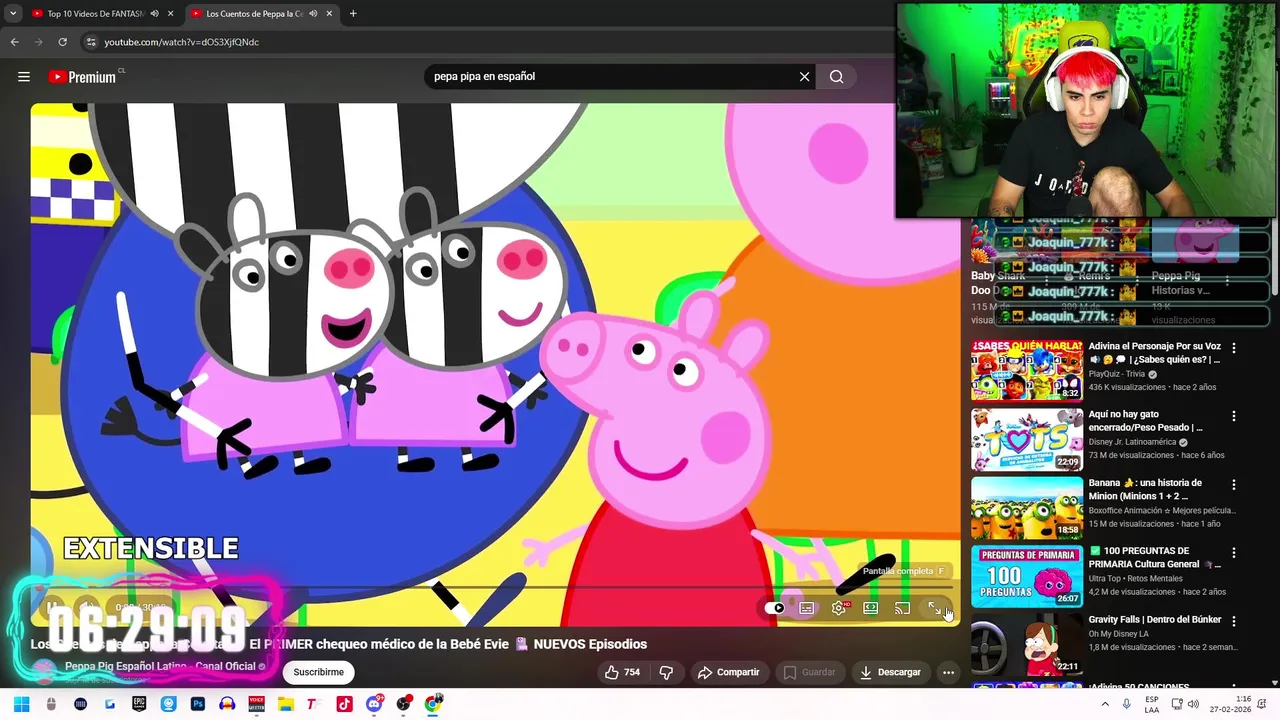The height and width of the screenshot is (720, 1280).
Task: Open the site information icon in the address bar
Action: tap(91, 42)
